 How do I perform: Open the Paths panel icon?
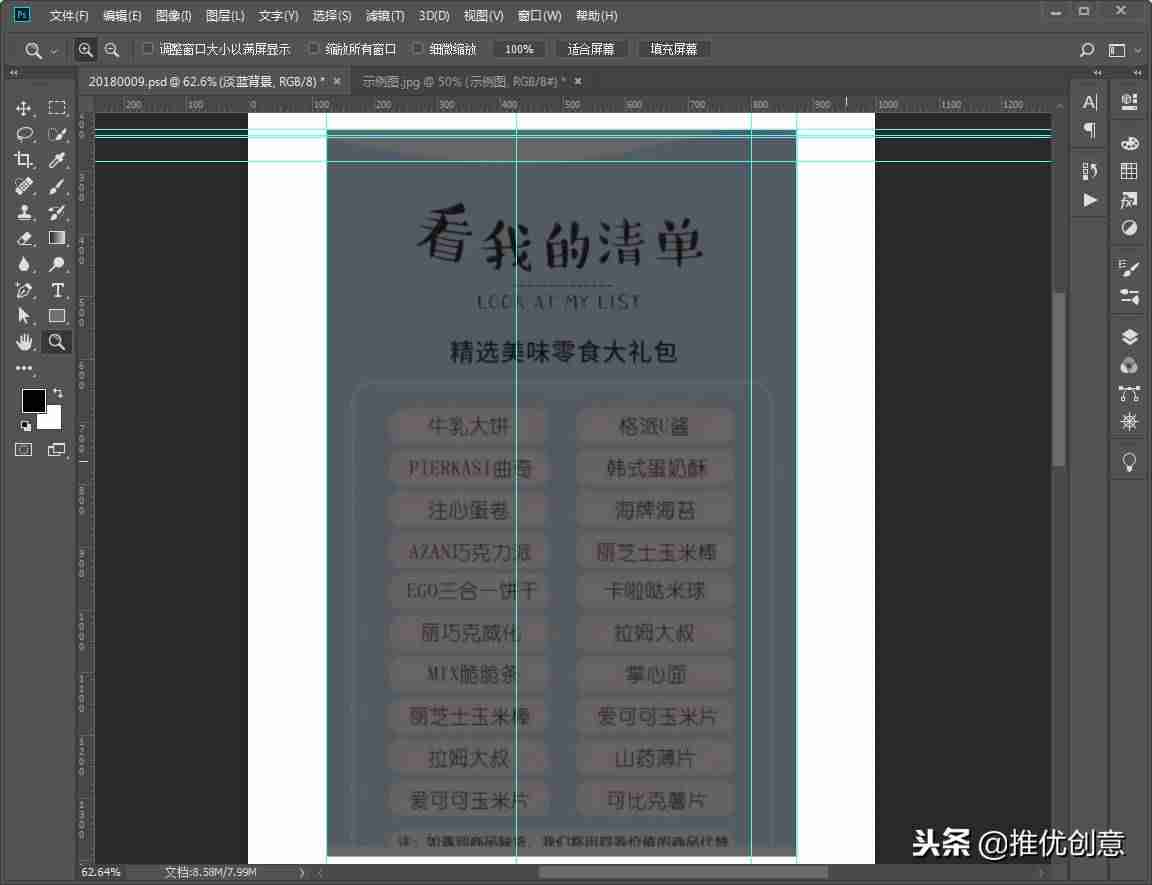click(x=1129, y=394)
